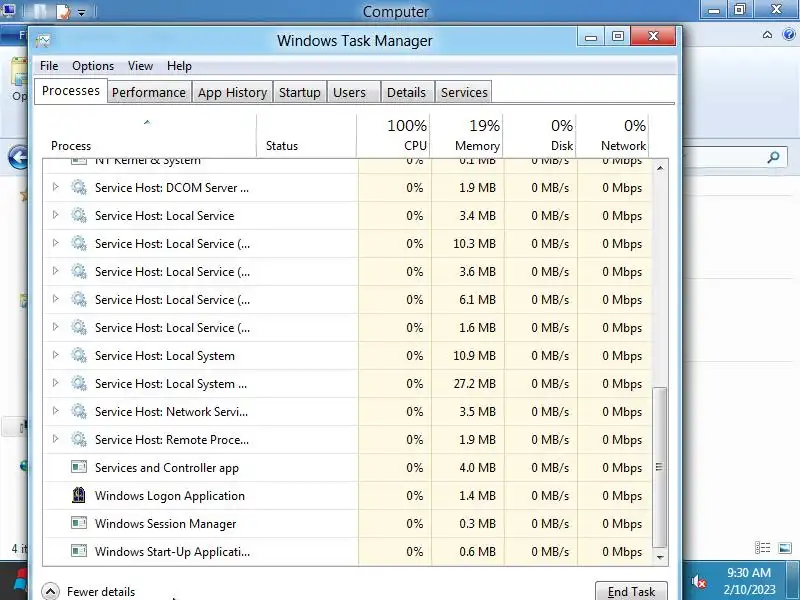Screen dimensions: 800x600
Task: Switch to details view icon in Computer window
Action: point(763,548)
